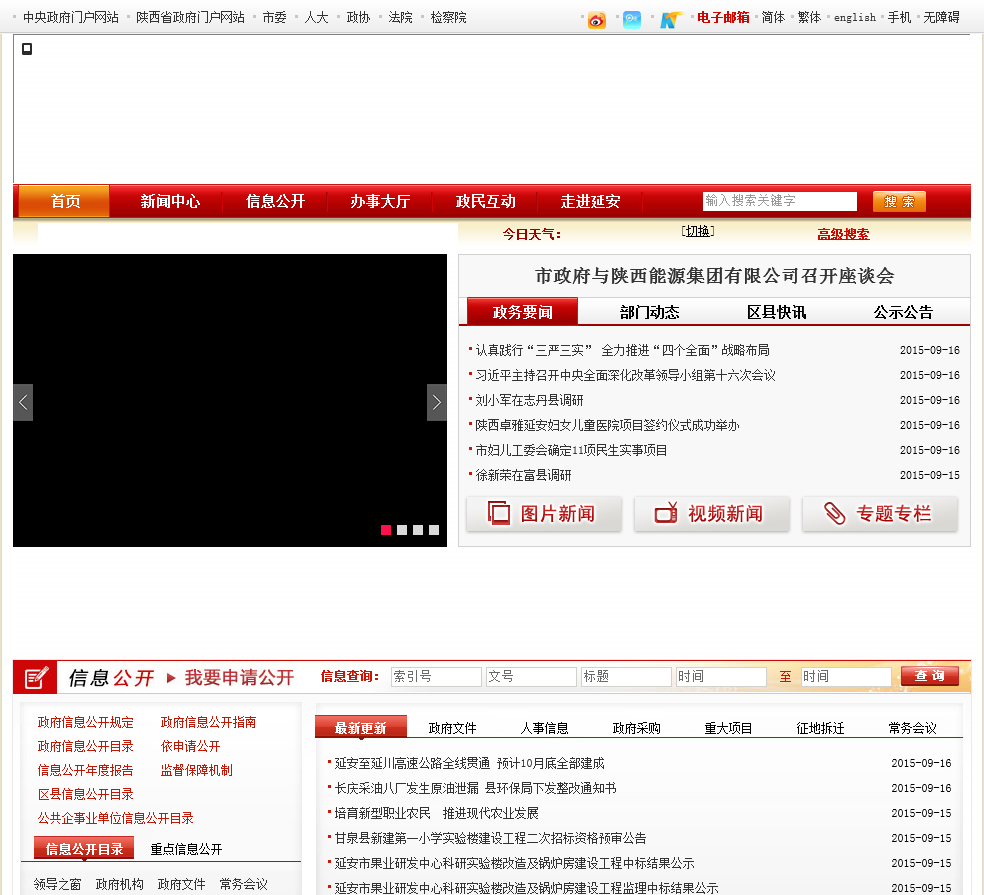Select the second slideshow dot
The width and height of the screenshot is (984, 895).
pyautogui.click(x=402, y=530)
